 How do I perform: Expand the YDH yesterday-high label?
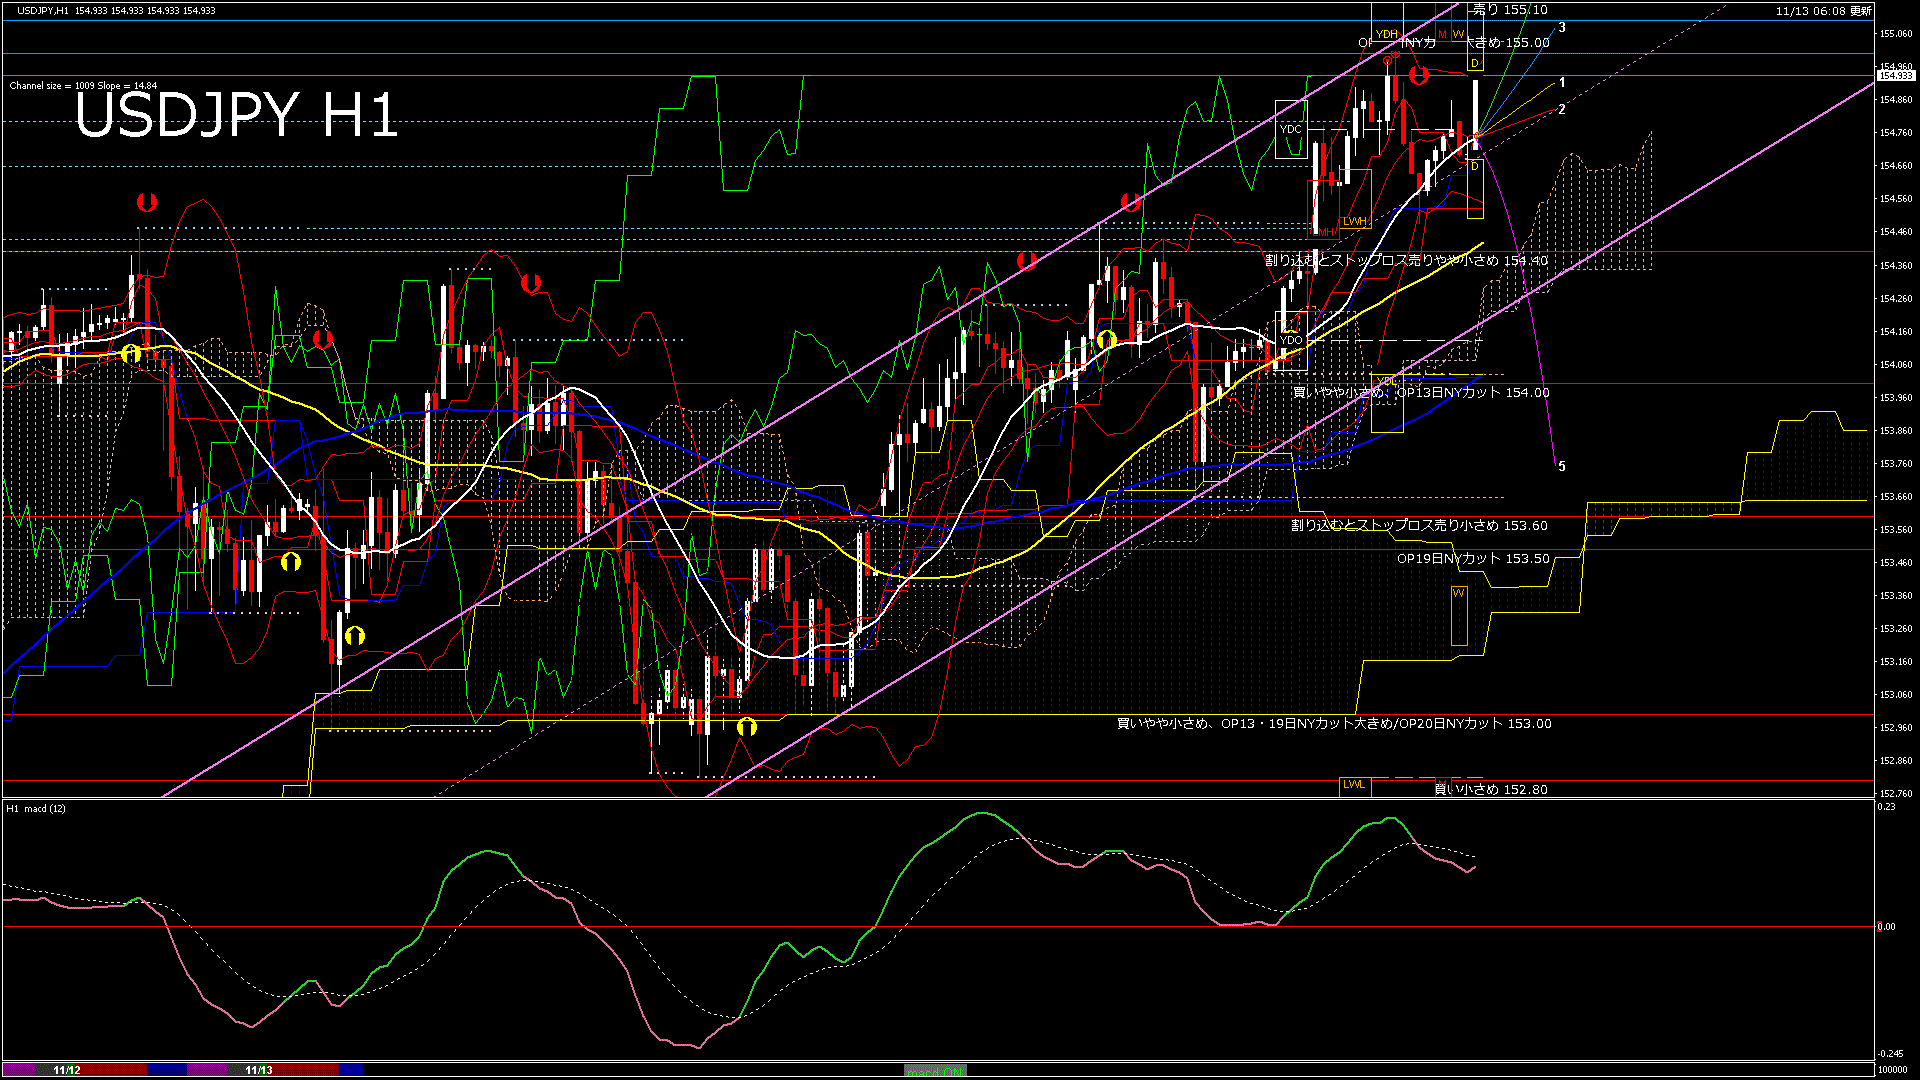pyautogui.click(x=1387, y=34)
